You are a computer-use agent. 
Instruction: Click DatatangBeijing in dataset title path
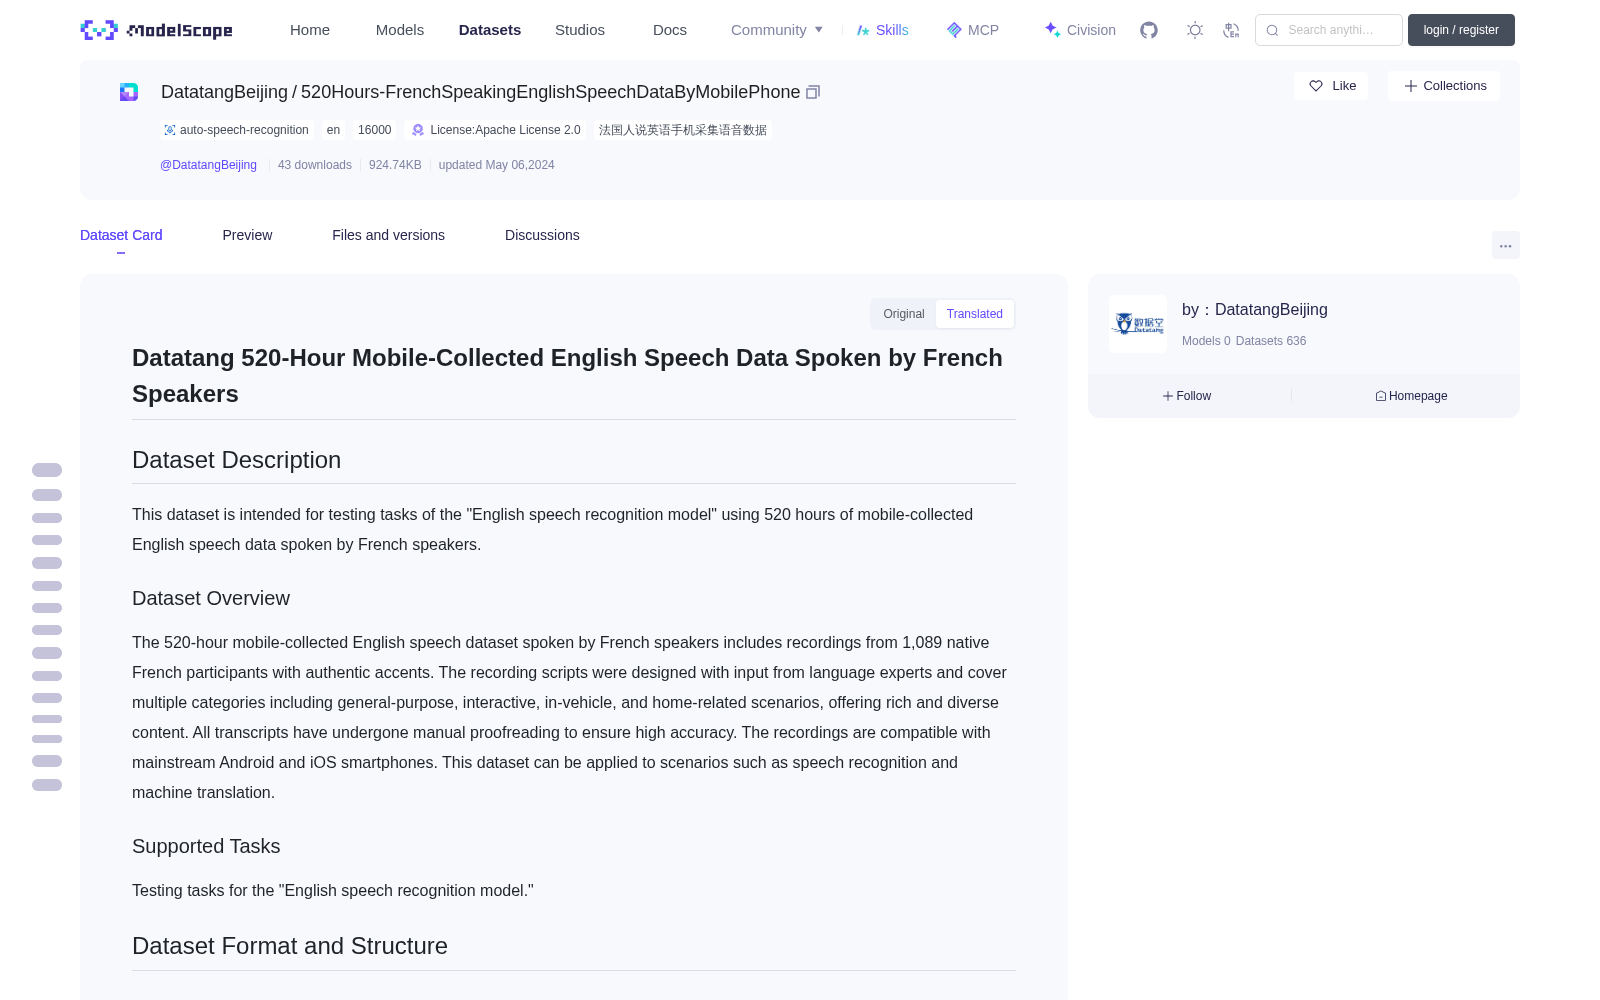(224, 92)
